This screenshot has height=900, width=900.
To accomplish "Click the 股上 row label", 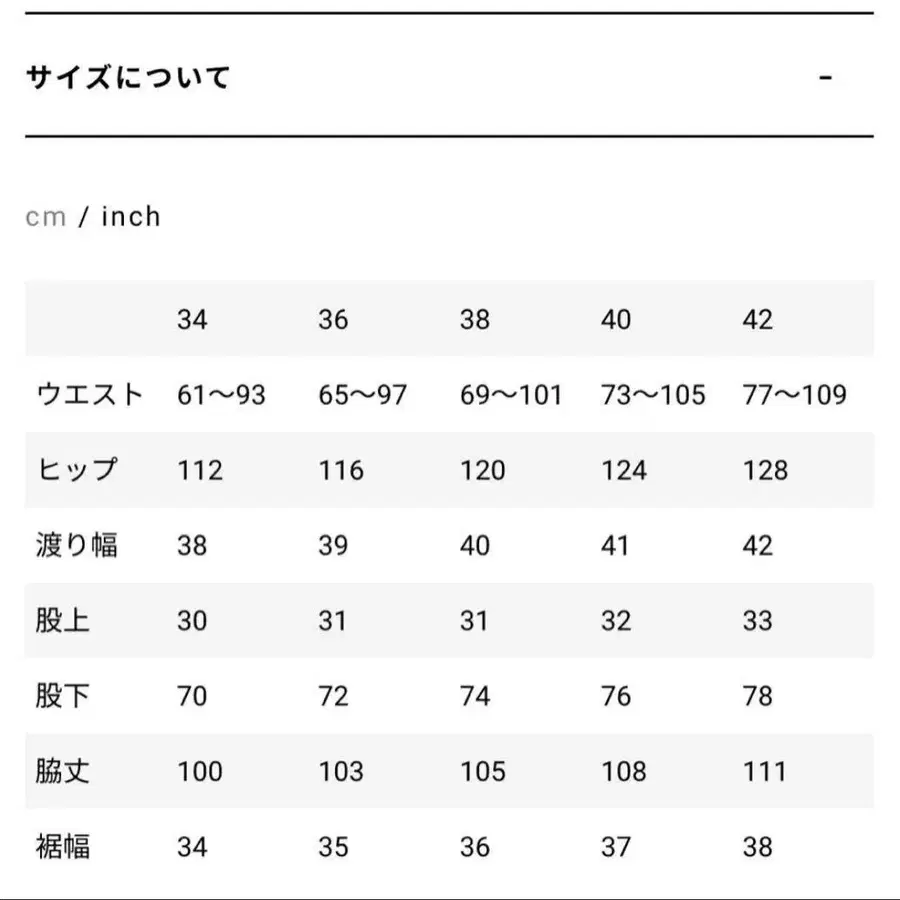I will coord(63,621).
